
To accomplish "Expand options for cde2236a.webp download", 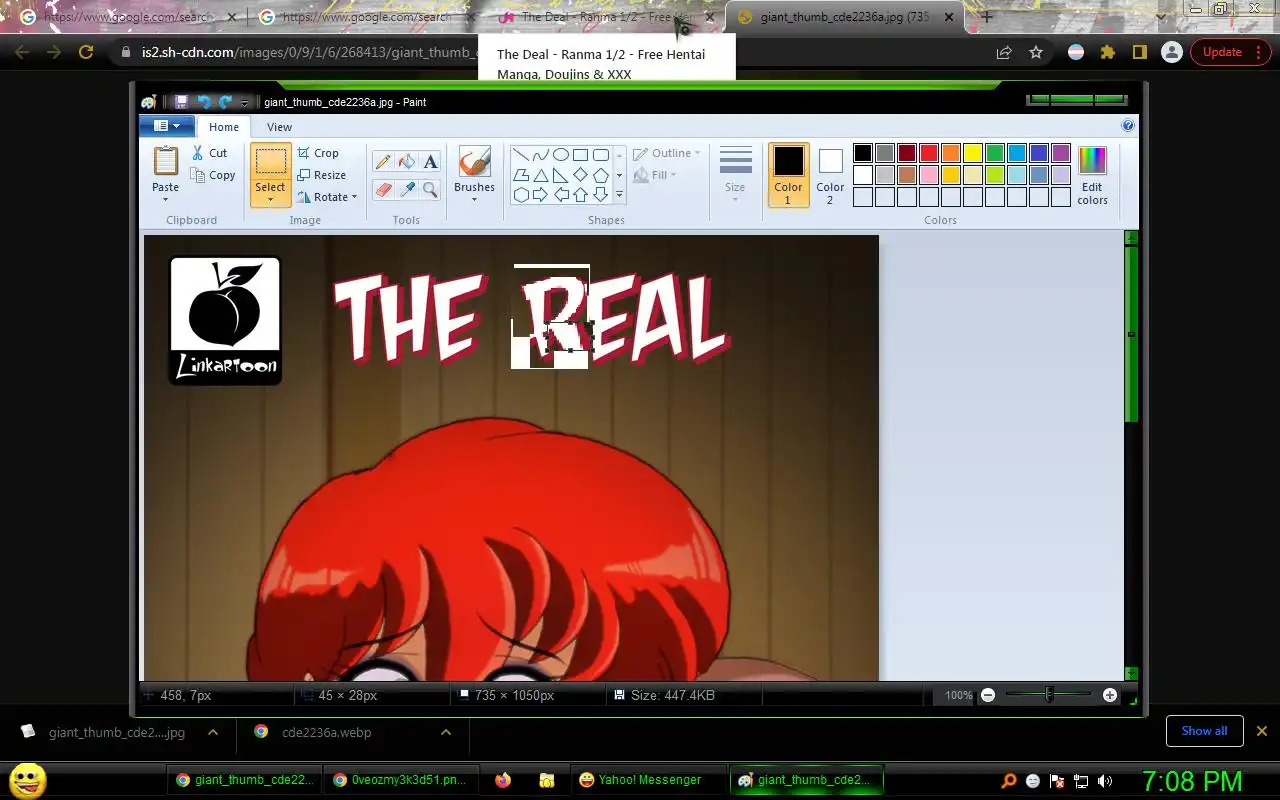I will [446, 732].
